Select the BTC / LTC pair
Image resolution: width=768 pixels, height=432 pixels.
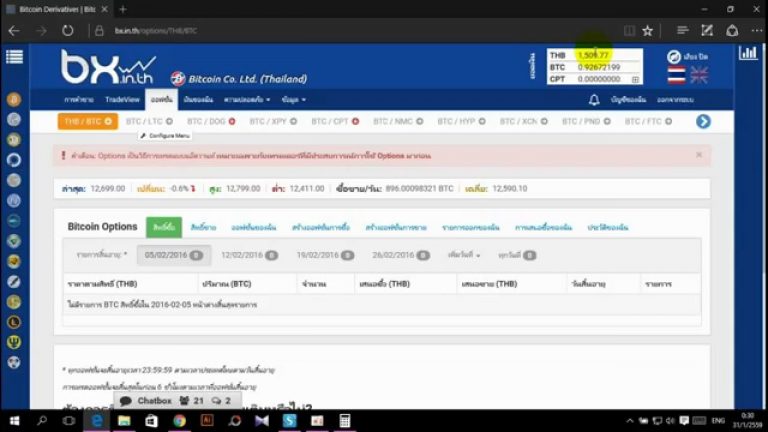[x=149, y=121]
